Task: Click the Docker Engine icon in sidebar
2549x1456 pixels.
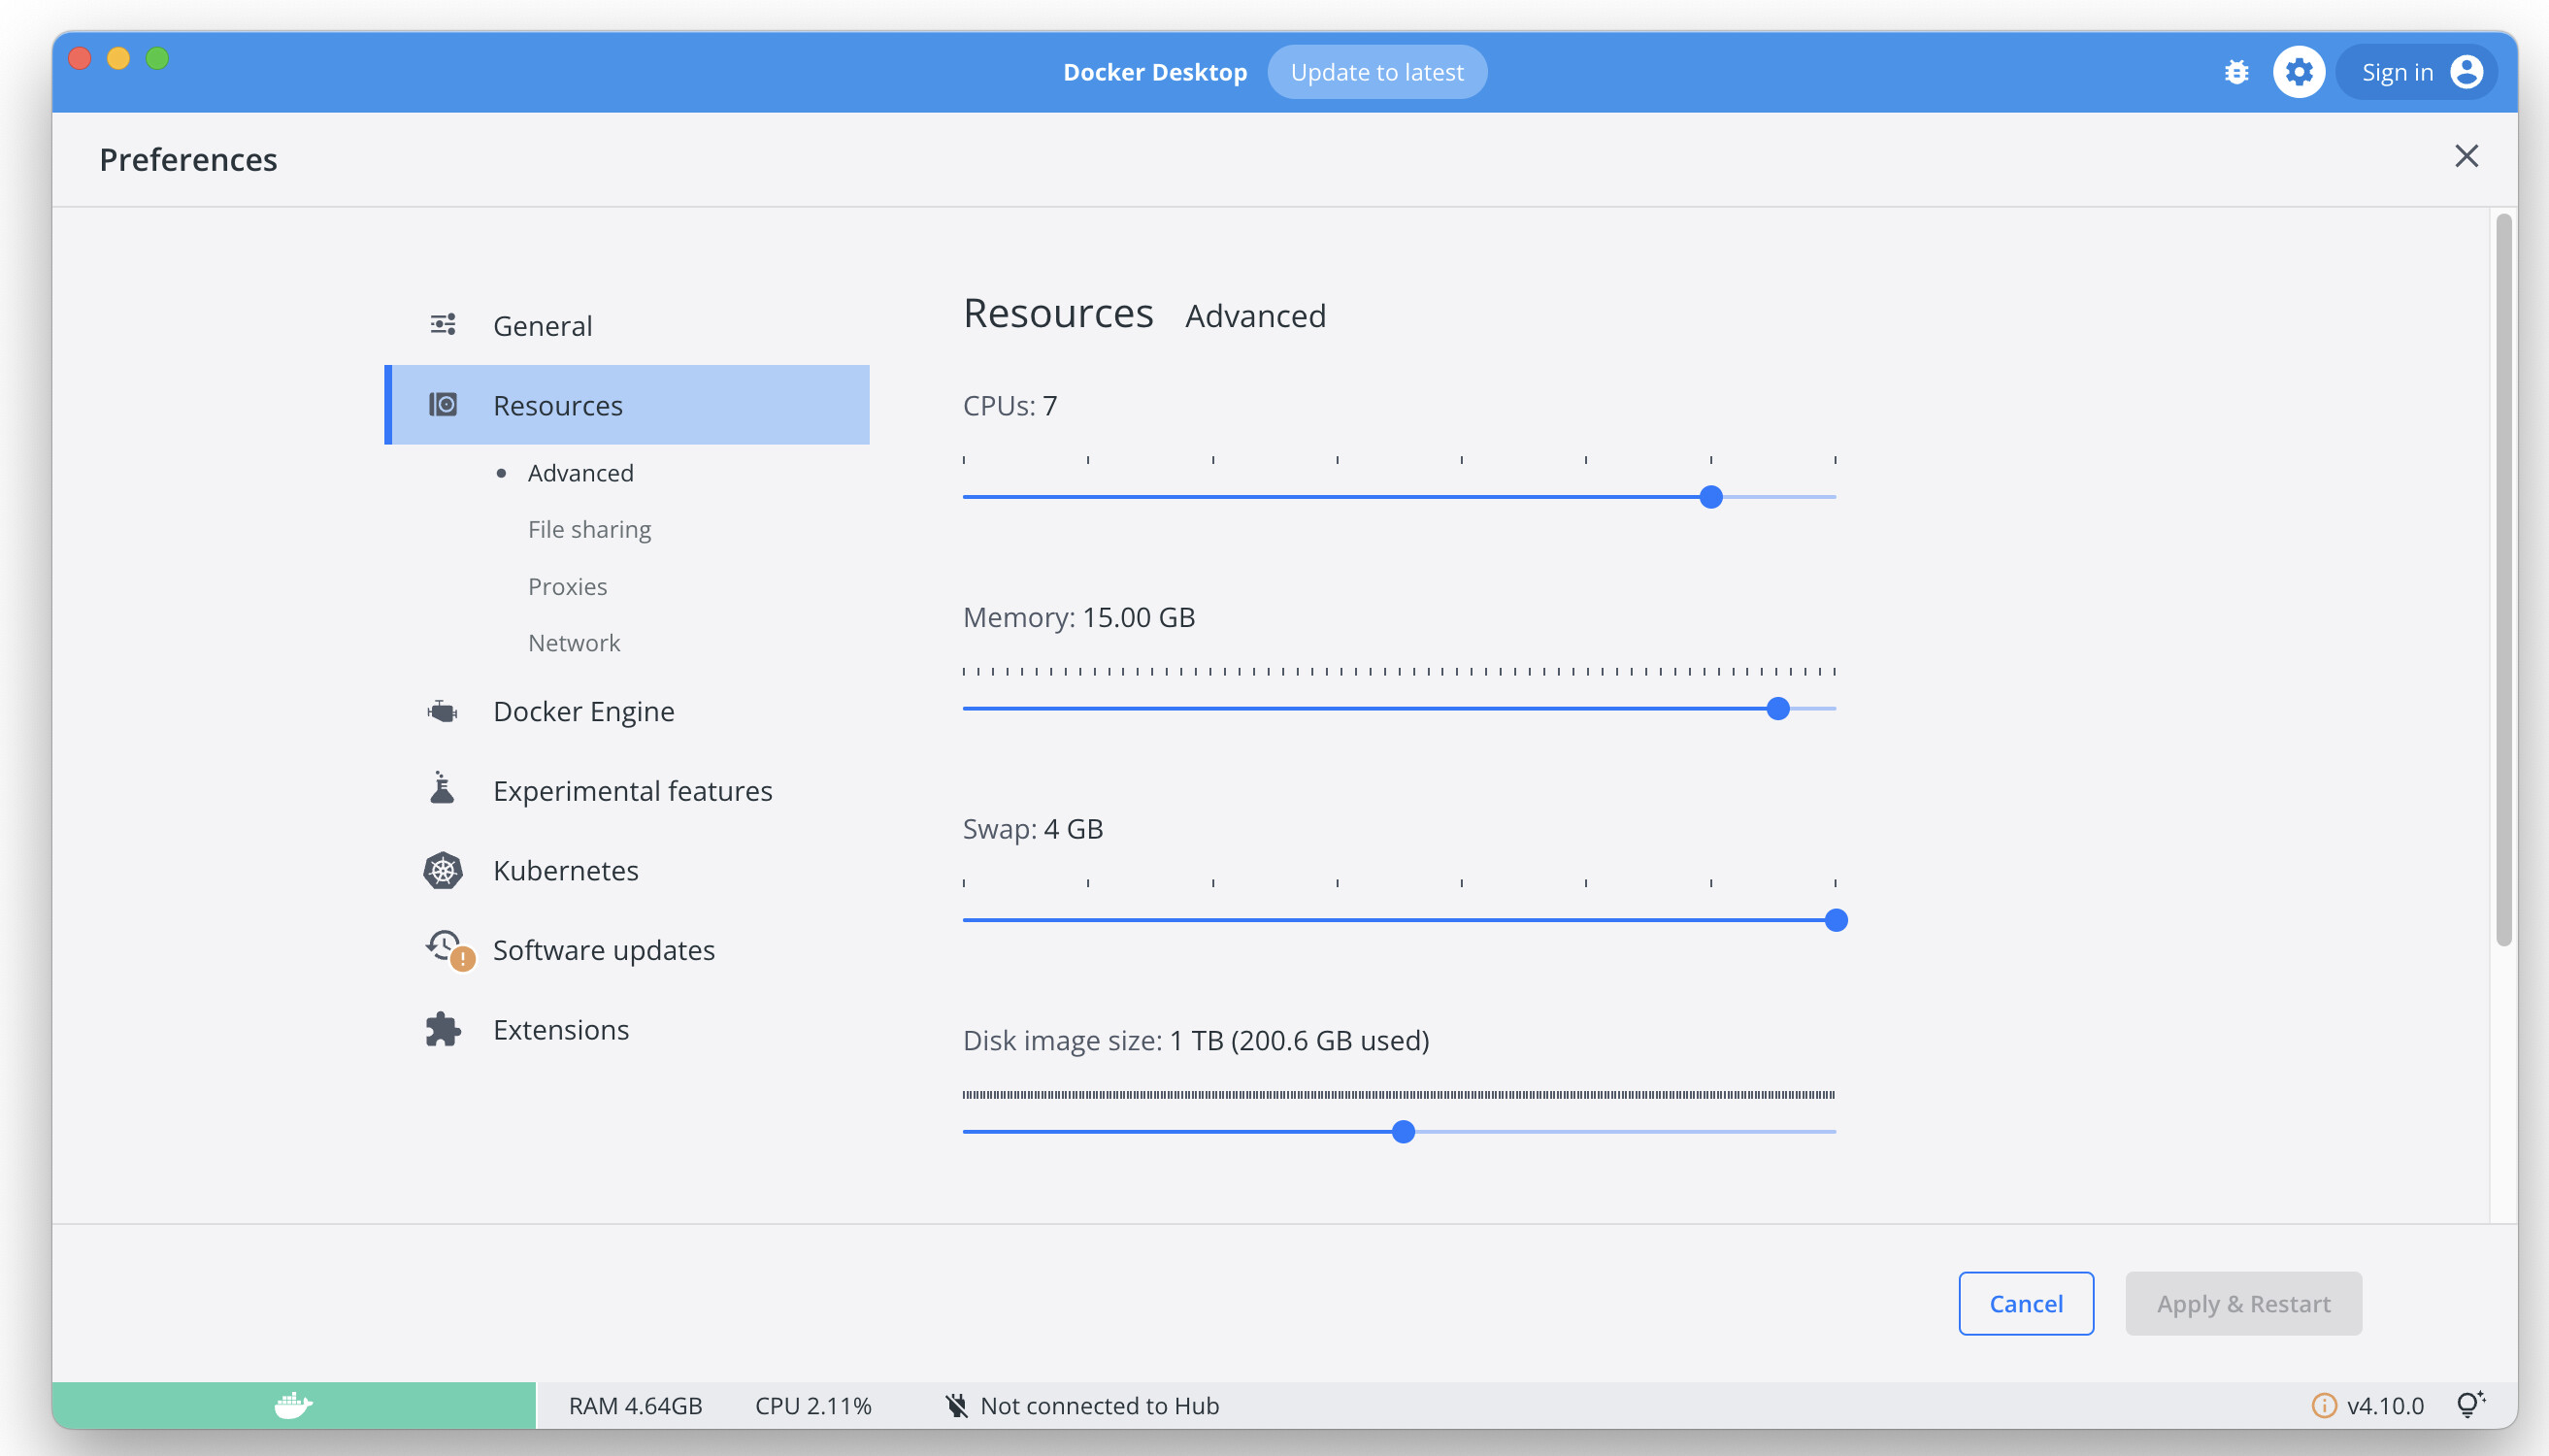Action: 442,711
